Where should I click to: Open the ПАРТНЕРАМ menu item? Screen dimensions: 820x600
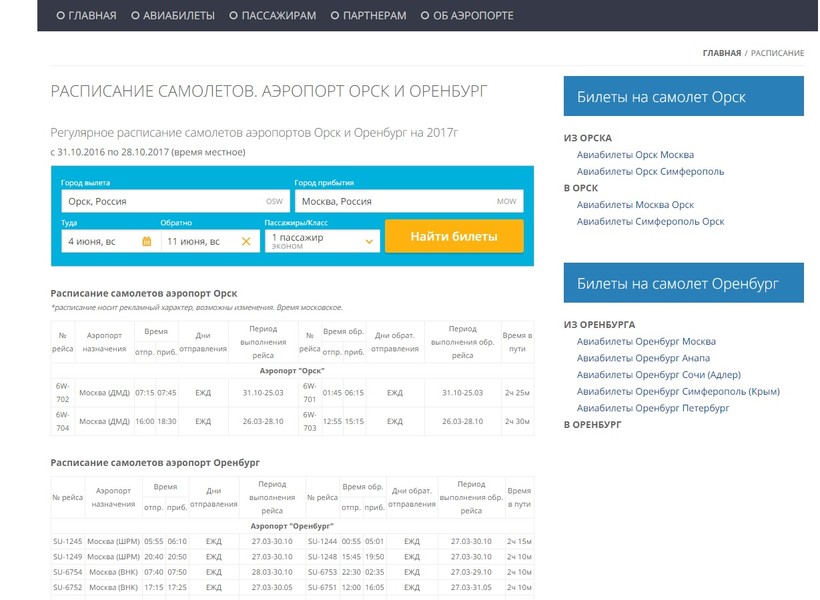click(368, 16)
